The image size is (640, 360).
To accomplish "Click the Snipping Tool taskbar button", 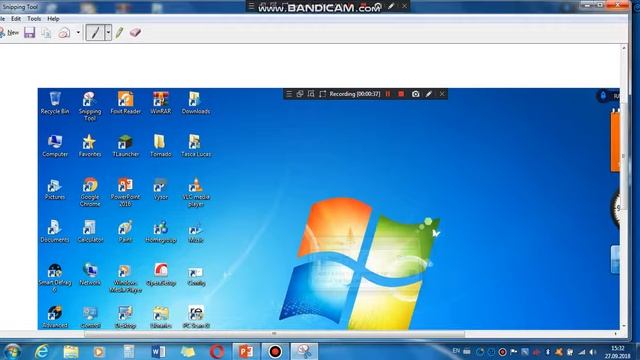I will click(x=304, y=351).
